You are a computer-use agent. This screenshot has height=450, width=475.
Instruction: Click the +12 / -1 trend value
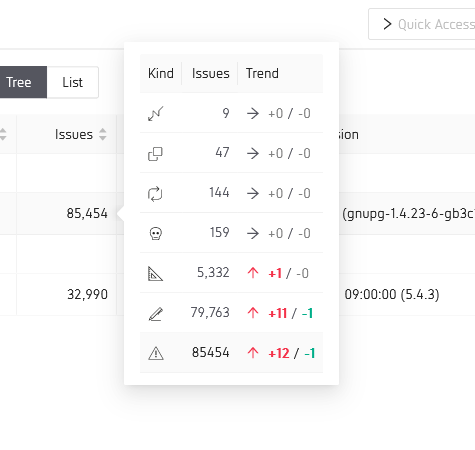point(292,353)
